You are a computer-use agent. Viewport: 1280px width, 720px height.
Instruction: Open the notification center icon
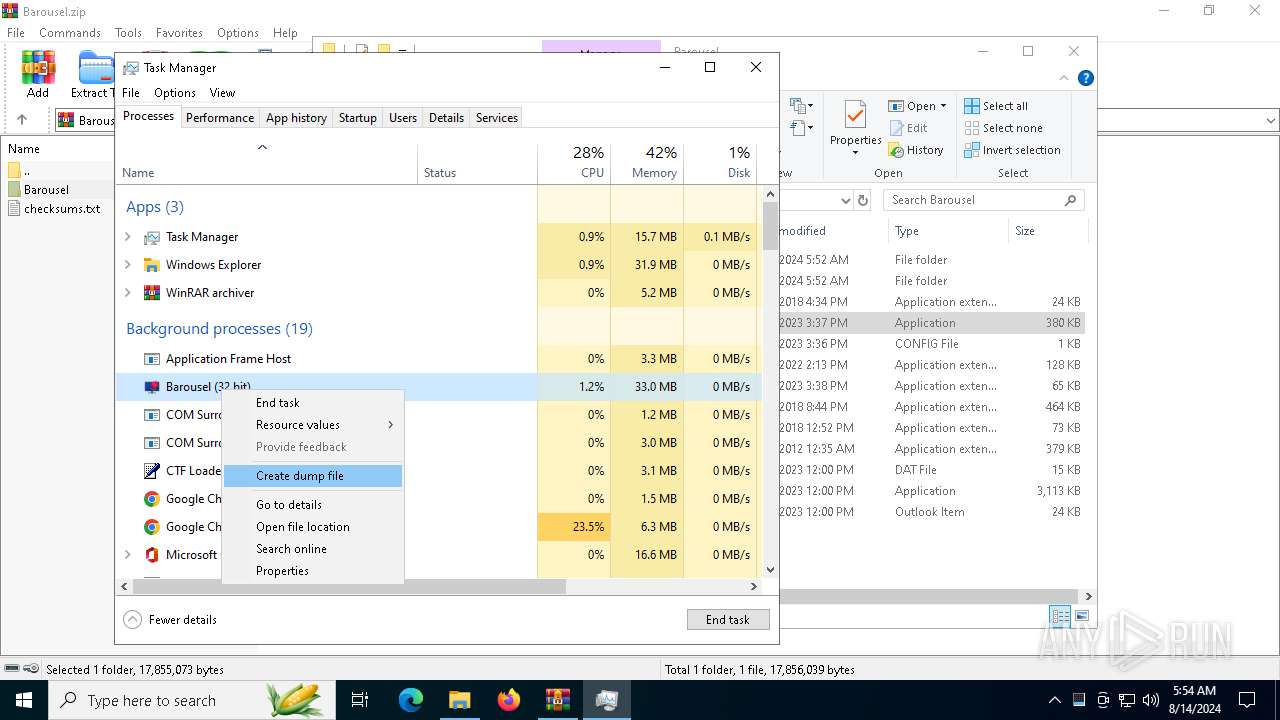click(1247, 700)
